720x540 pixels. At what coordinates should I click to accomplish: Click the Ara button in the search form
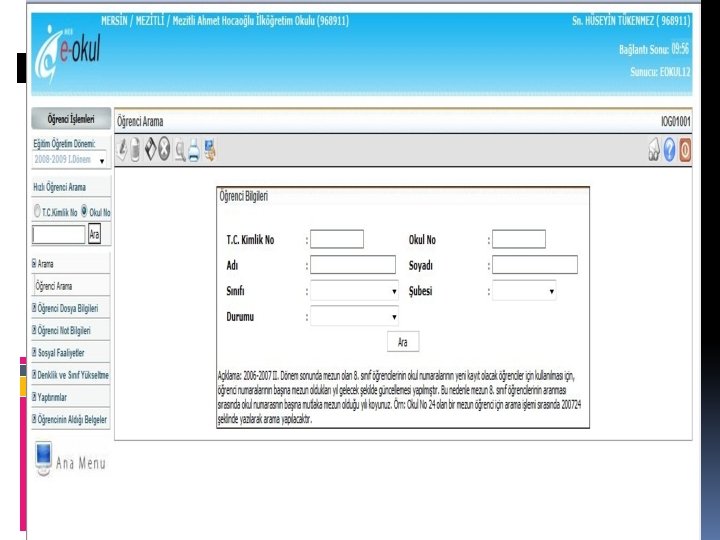click(x=403, y=342)
